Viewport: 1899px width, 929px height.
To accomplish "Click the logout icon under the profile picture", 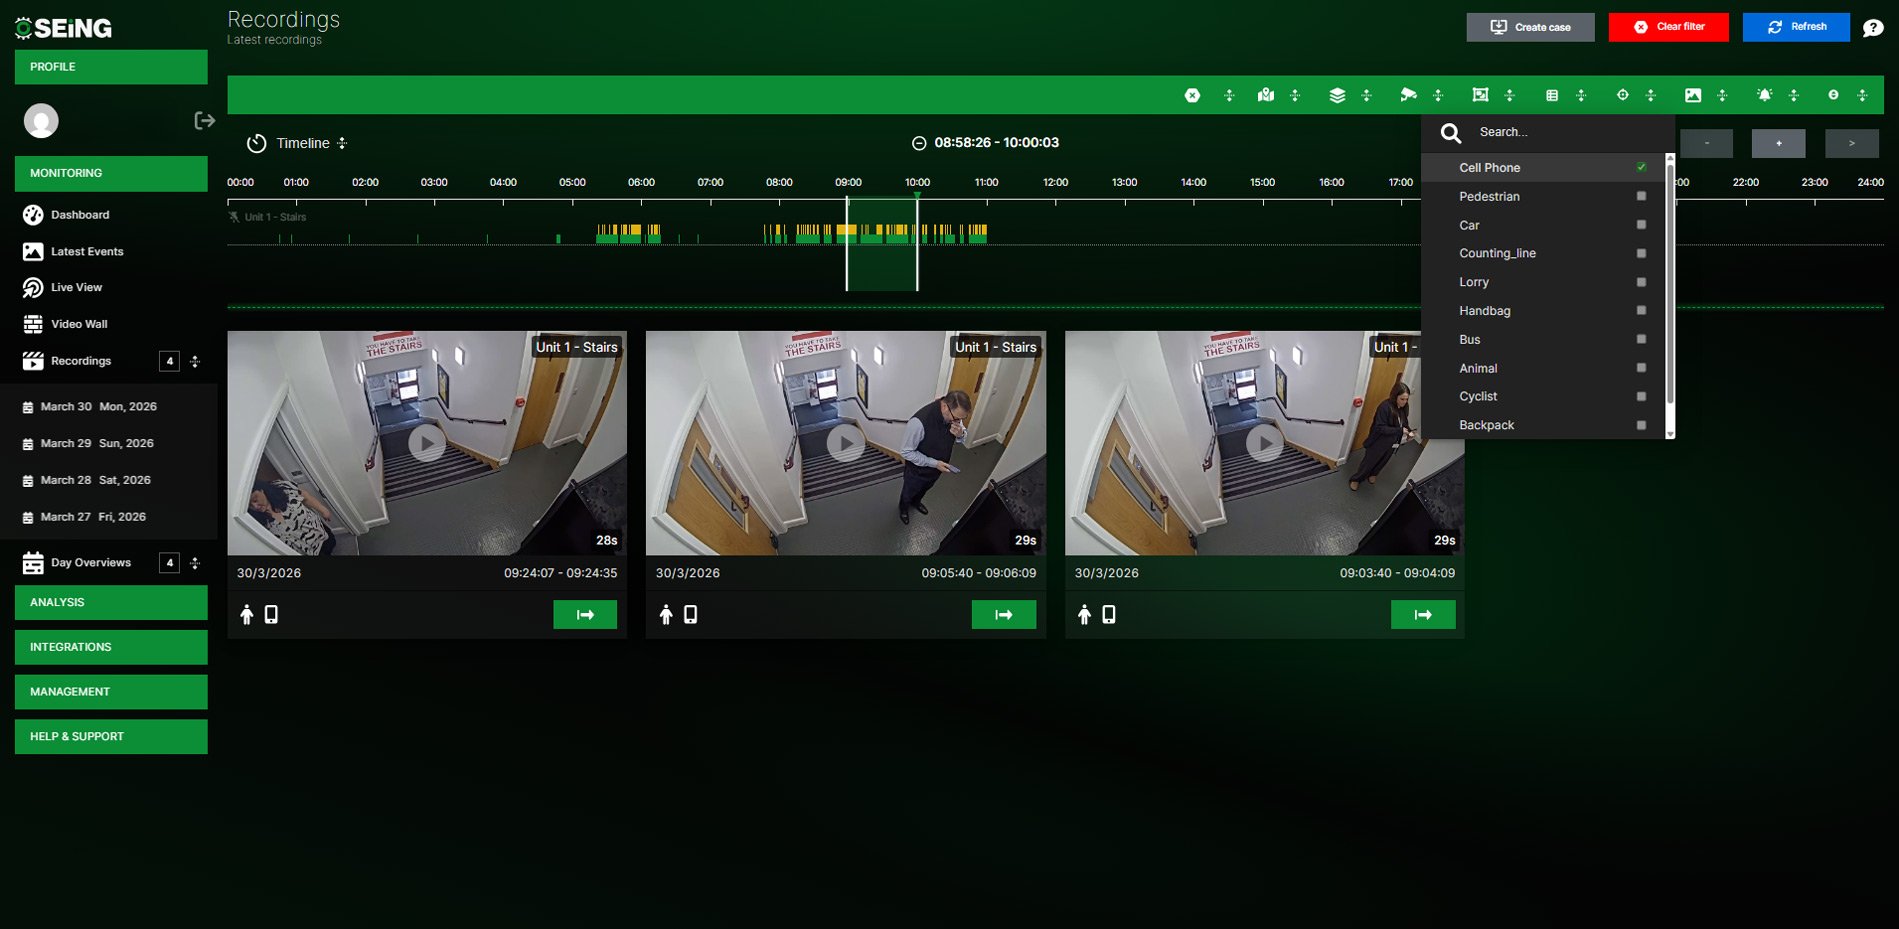I will 204,120.
